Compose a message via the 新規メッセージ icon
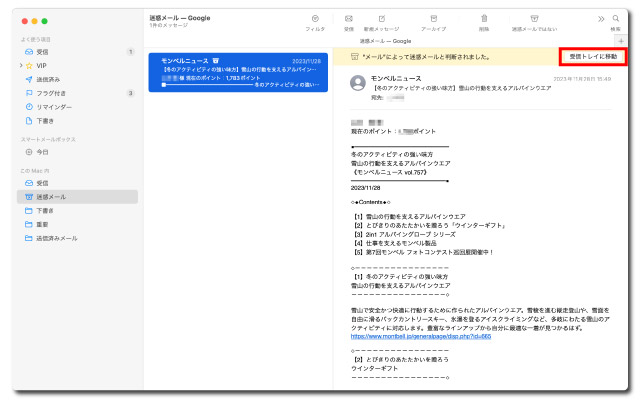The width and height of the screenshot is (640, 400). point(382,19)
